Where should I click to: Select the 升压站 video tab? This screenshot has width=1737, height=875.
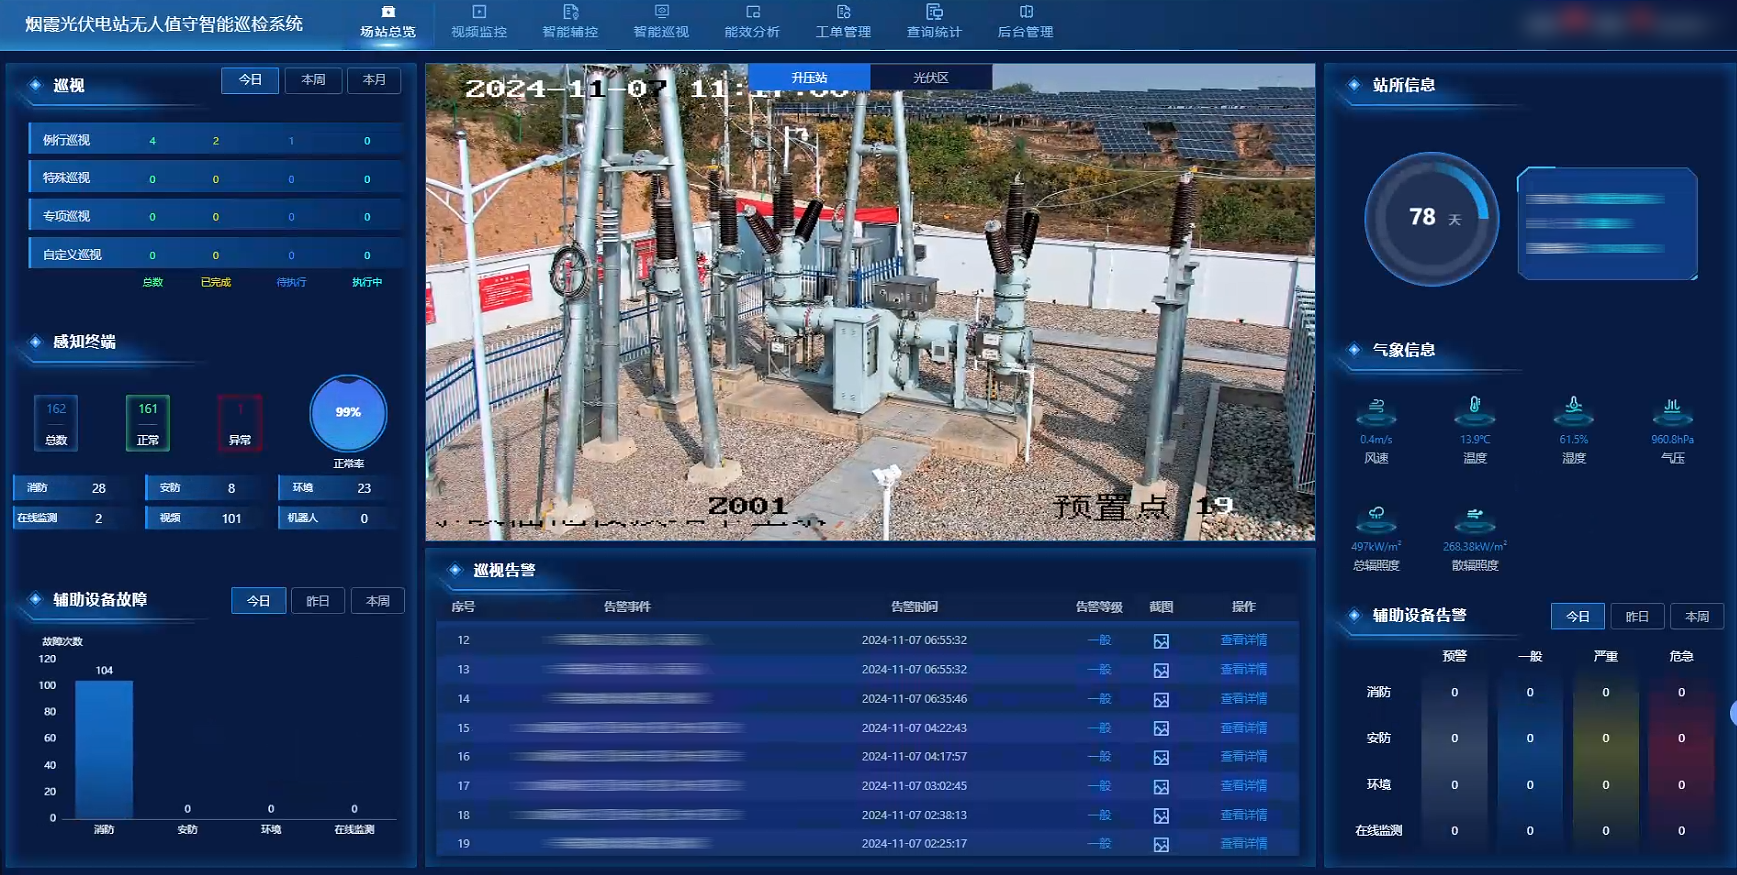pos(809,77)
